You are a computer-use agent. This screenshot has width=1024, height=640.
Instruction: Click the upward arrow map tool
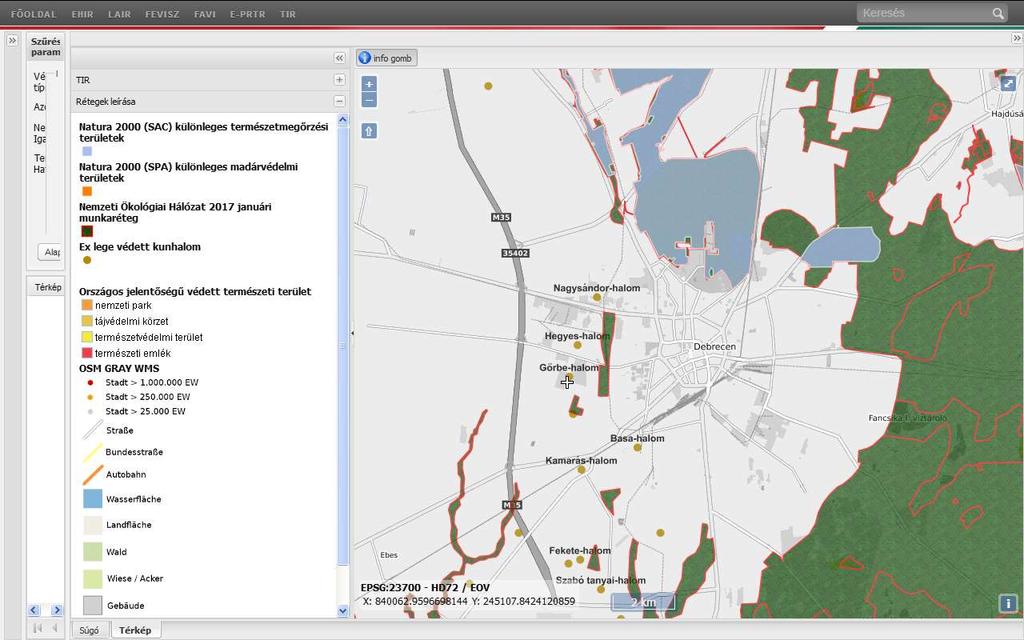tap(369, 131)
